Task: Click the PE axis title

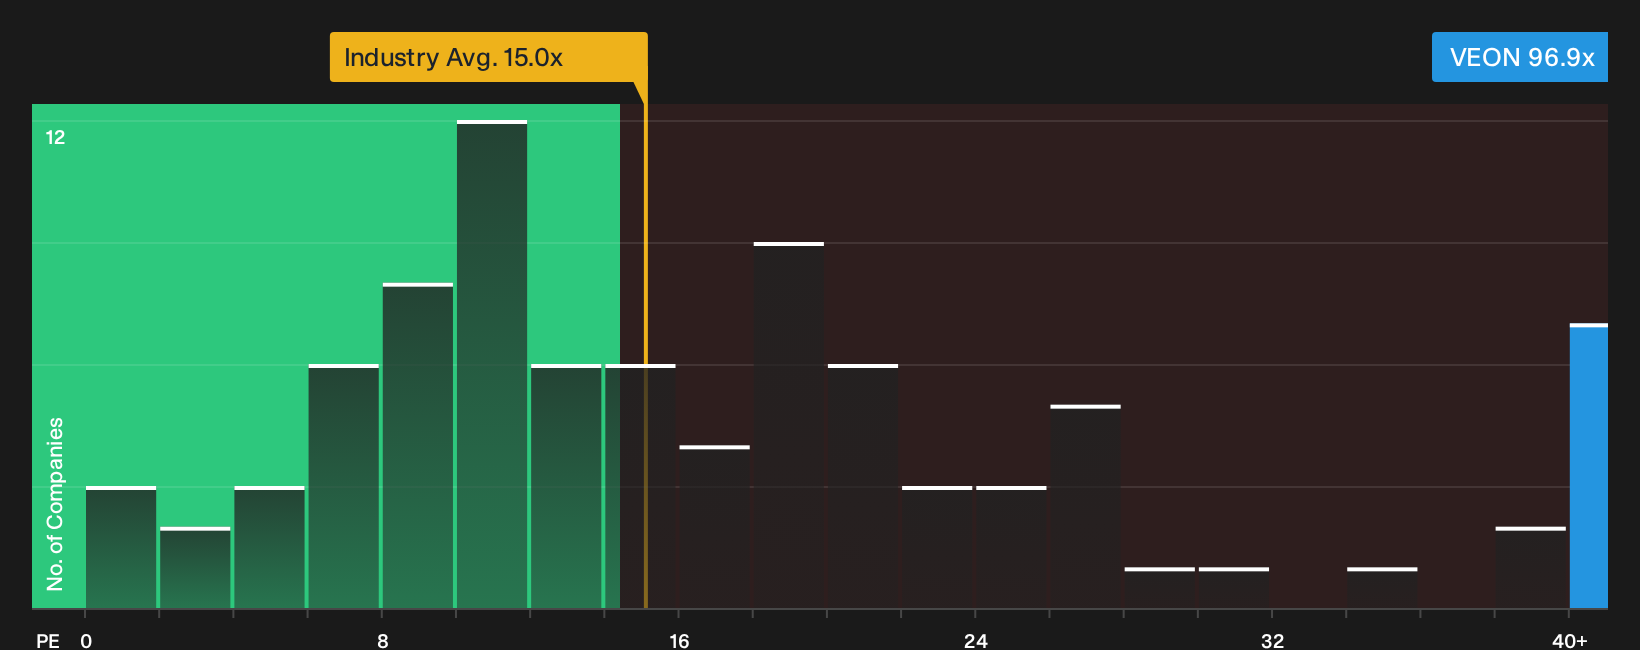Action: tap(48, 640)
